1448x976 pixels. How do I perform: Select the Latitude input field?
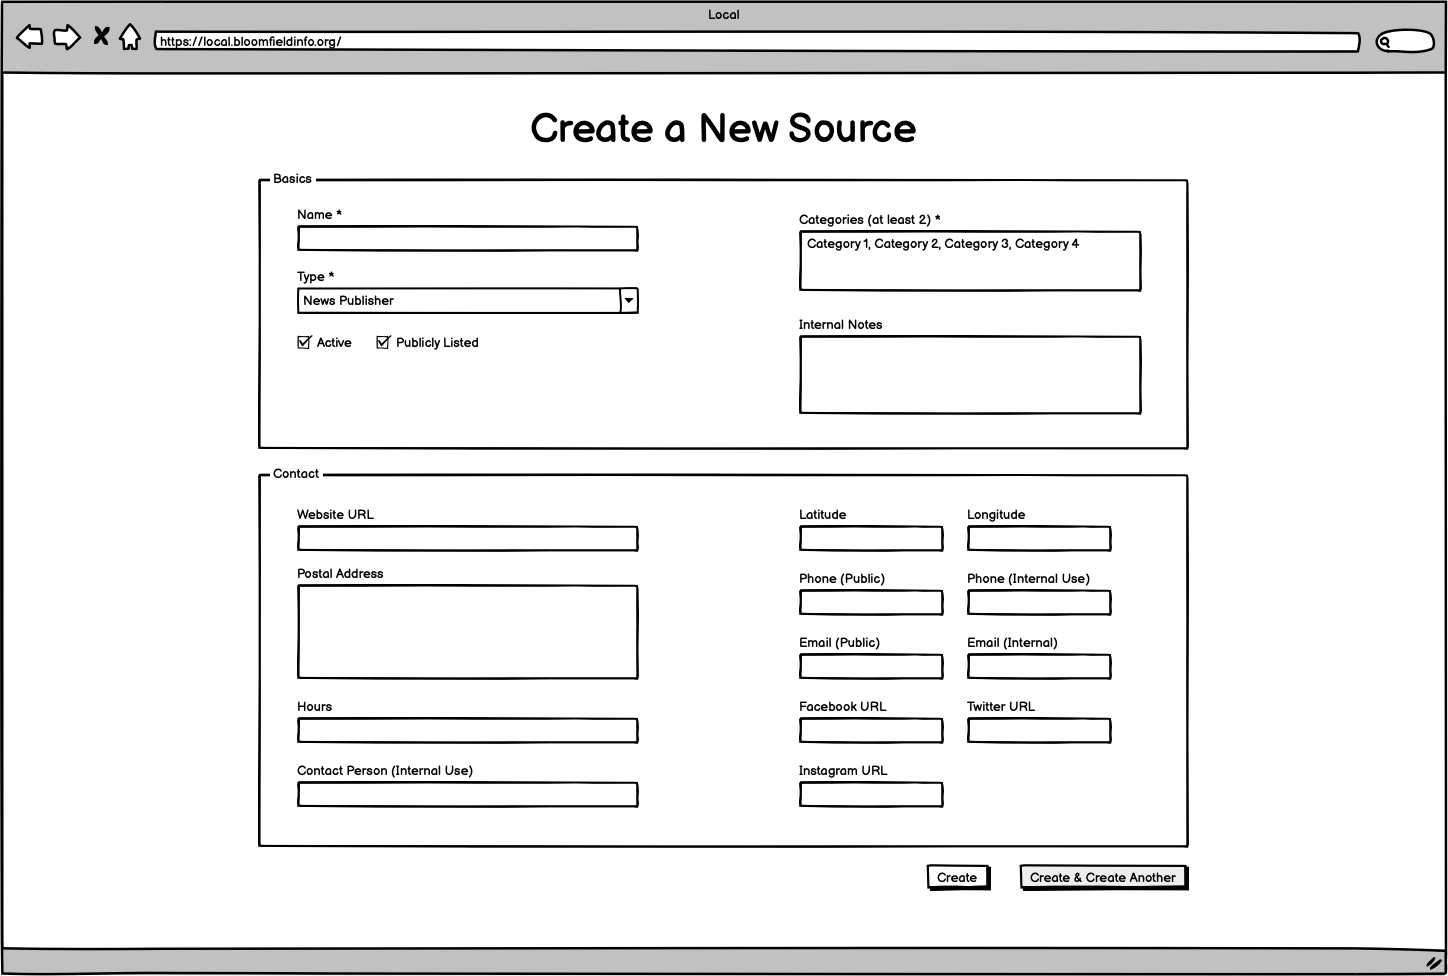point(870,539)
